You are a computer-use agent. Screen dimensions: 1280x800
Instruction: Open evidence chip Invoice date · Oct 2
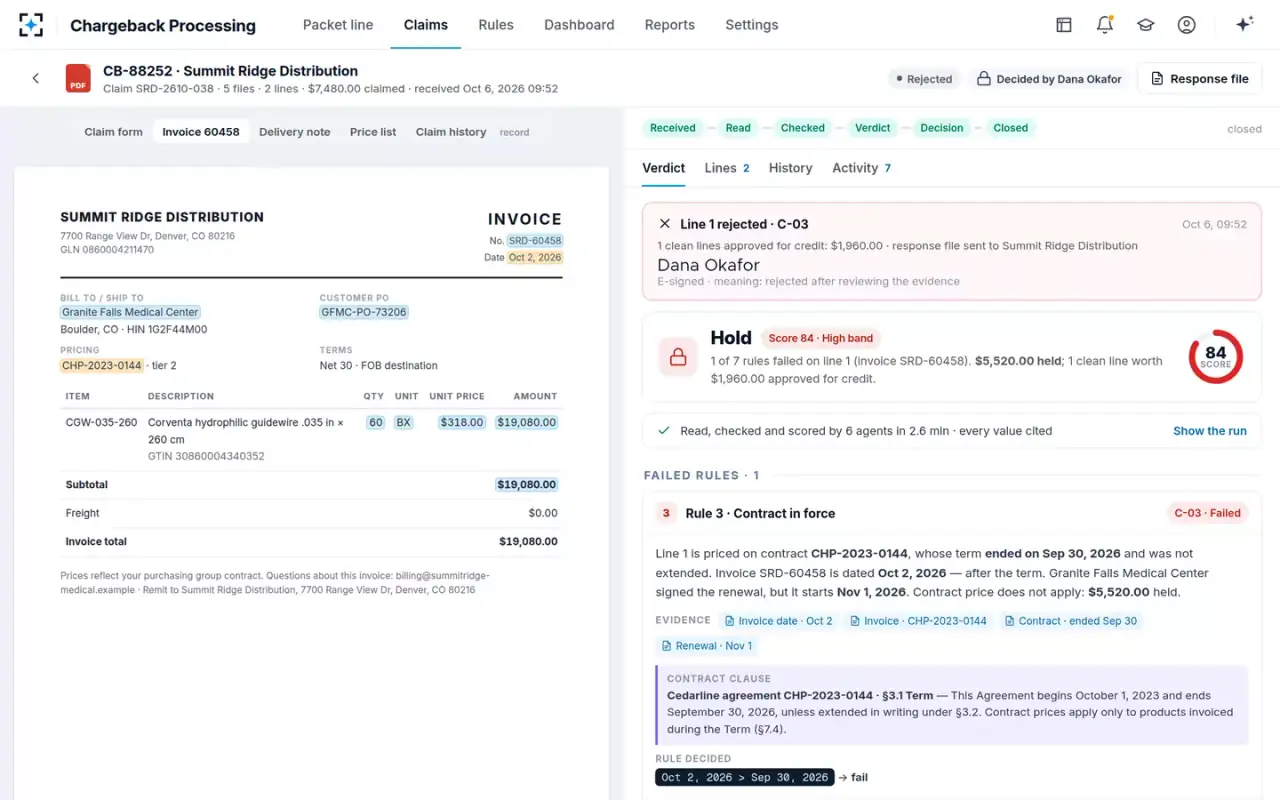click(777, 621)
